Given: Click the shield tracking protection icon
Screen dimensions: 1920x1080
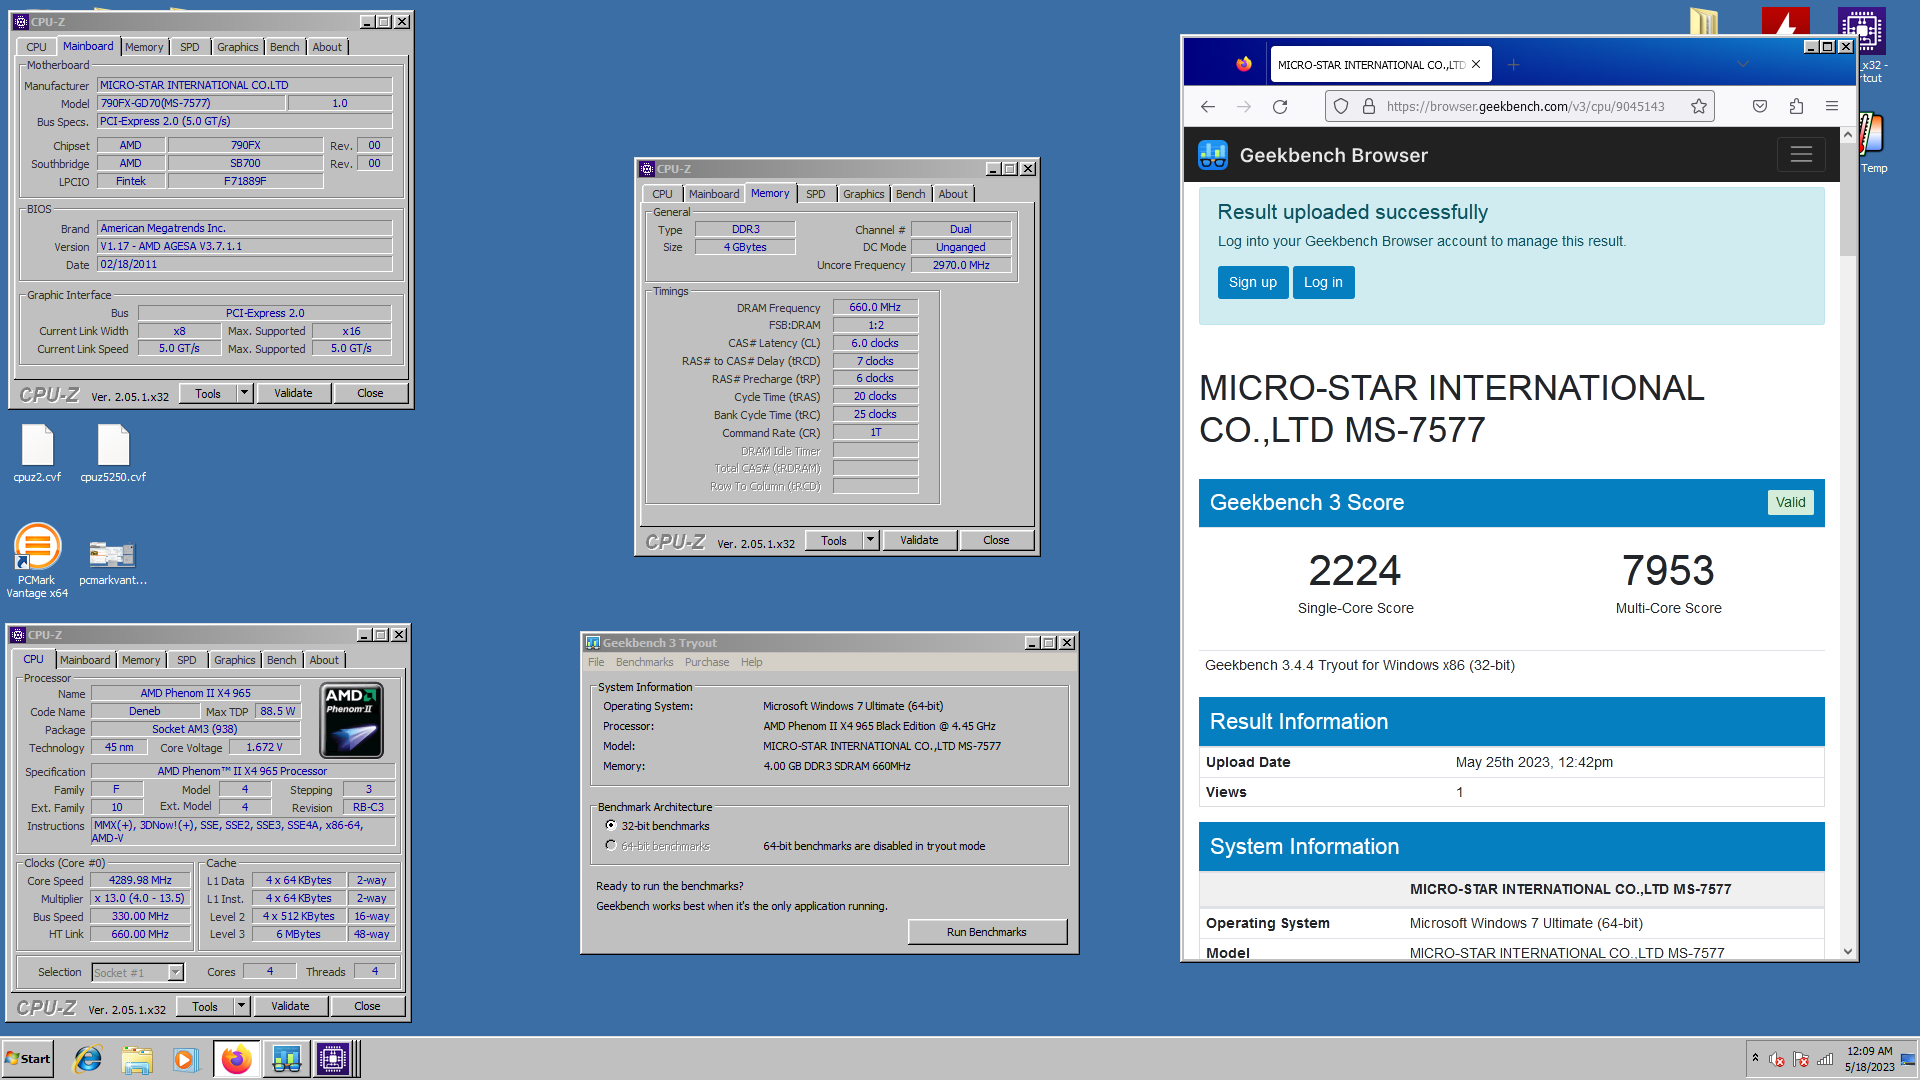Looking at the screenshot, I should [1341, 107].
